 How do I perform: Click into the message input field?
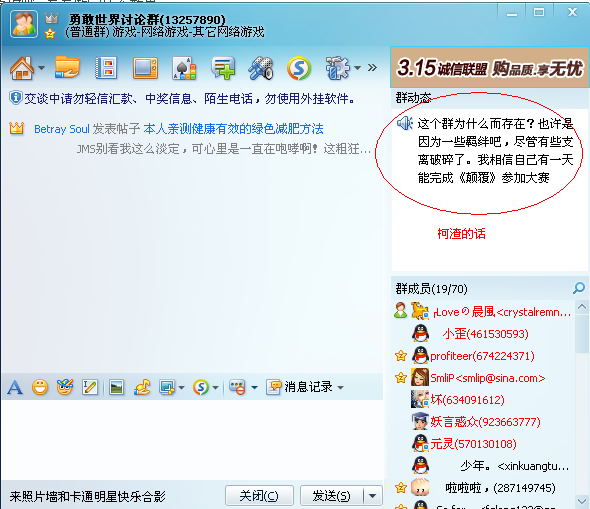pos(192,439)
